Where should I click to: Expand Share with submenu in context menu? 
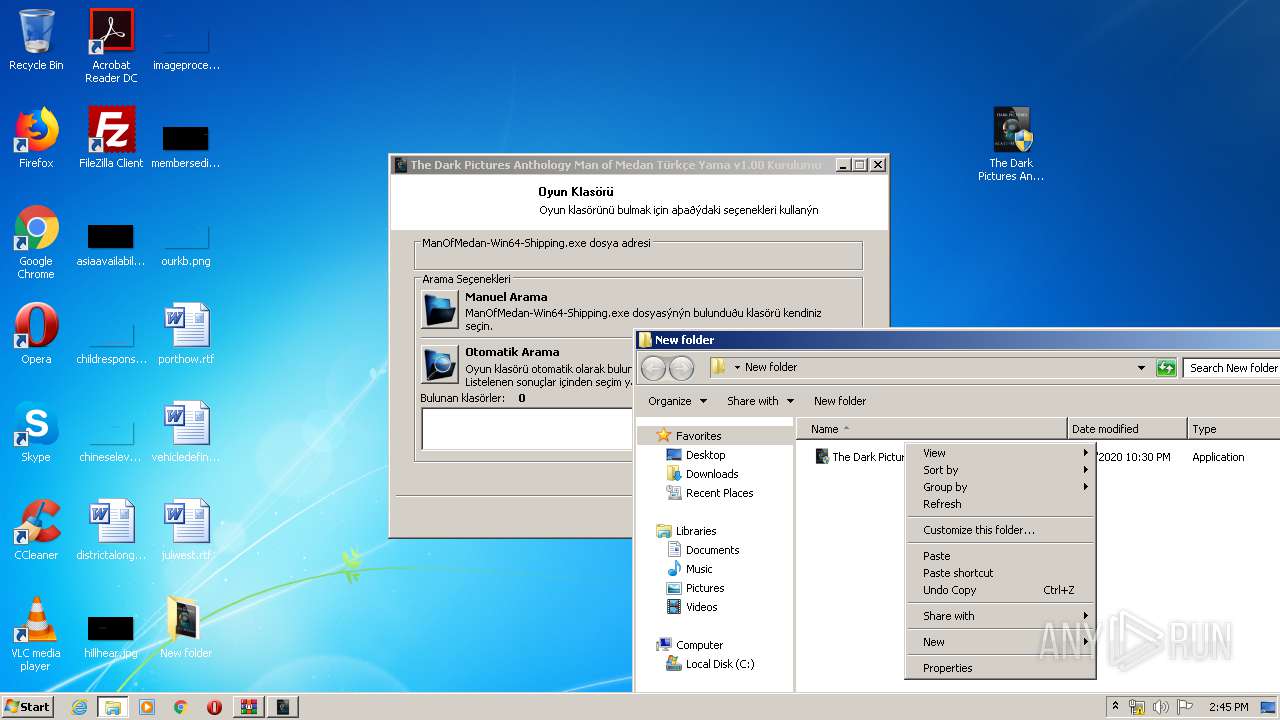pos(1000,616)
